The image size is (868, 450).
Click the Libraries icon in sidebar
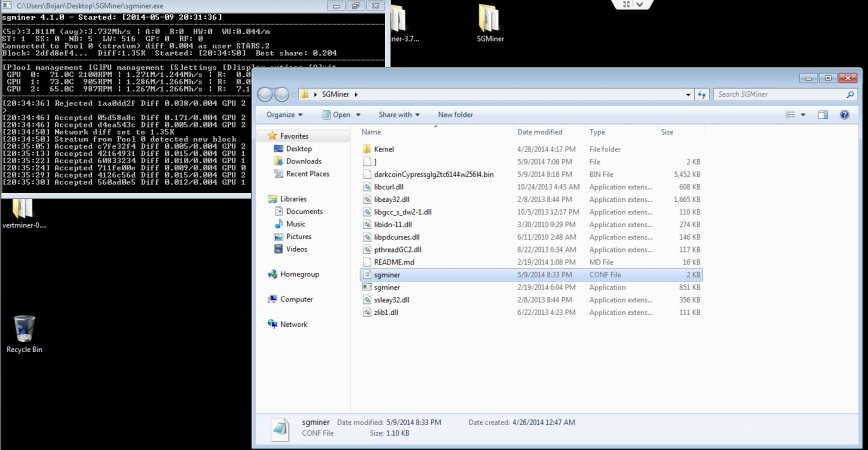pos(272,199)
